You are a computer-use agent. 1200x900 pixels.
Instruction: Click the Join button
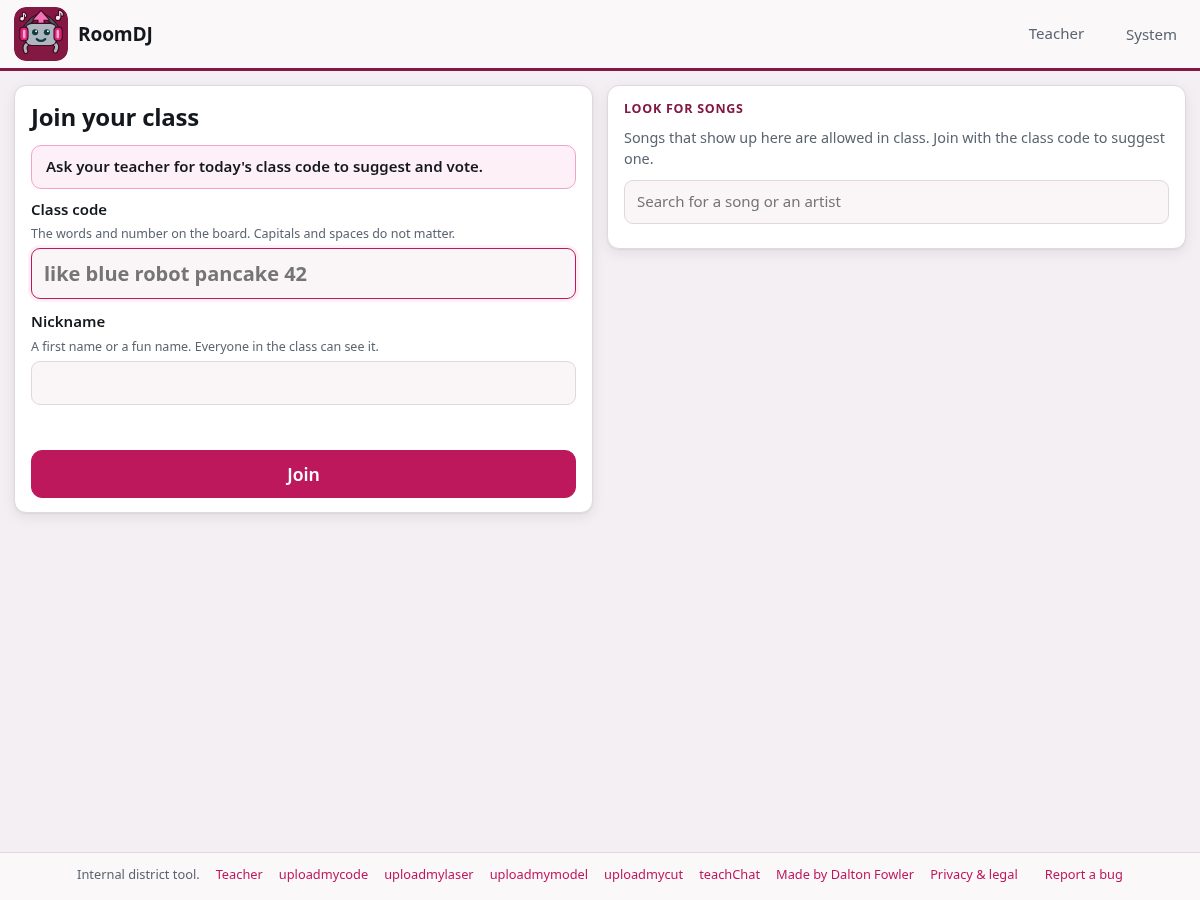(303, 474)
